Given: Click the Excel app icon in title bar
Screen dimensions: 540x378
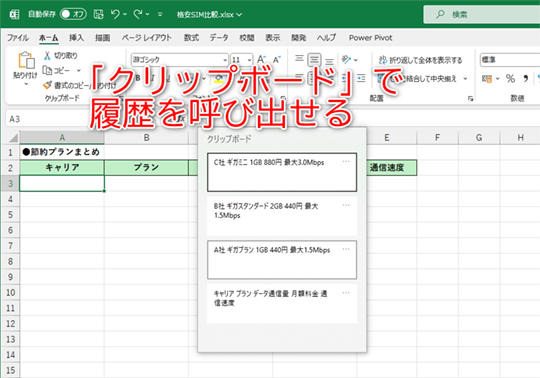Looking at the screenshot, I should pos(14,14).
